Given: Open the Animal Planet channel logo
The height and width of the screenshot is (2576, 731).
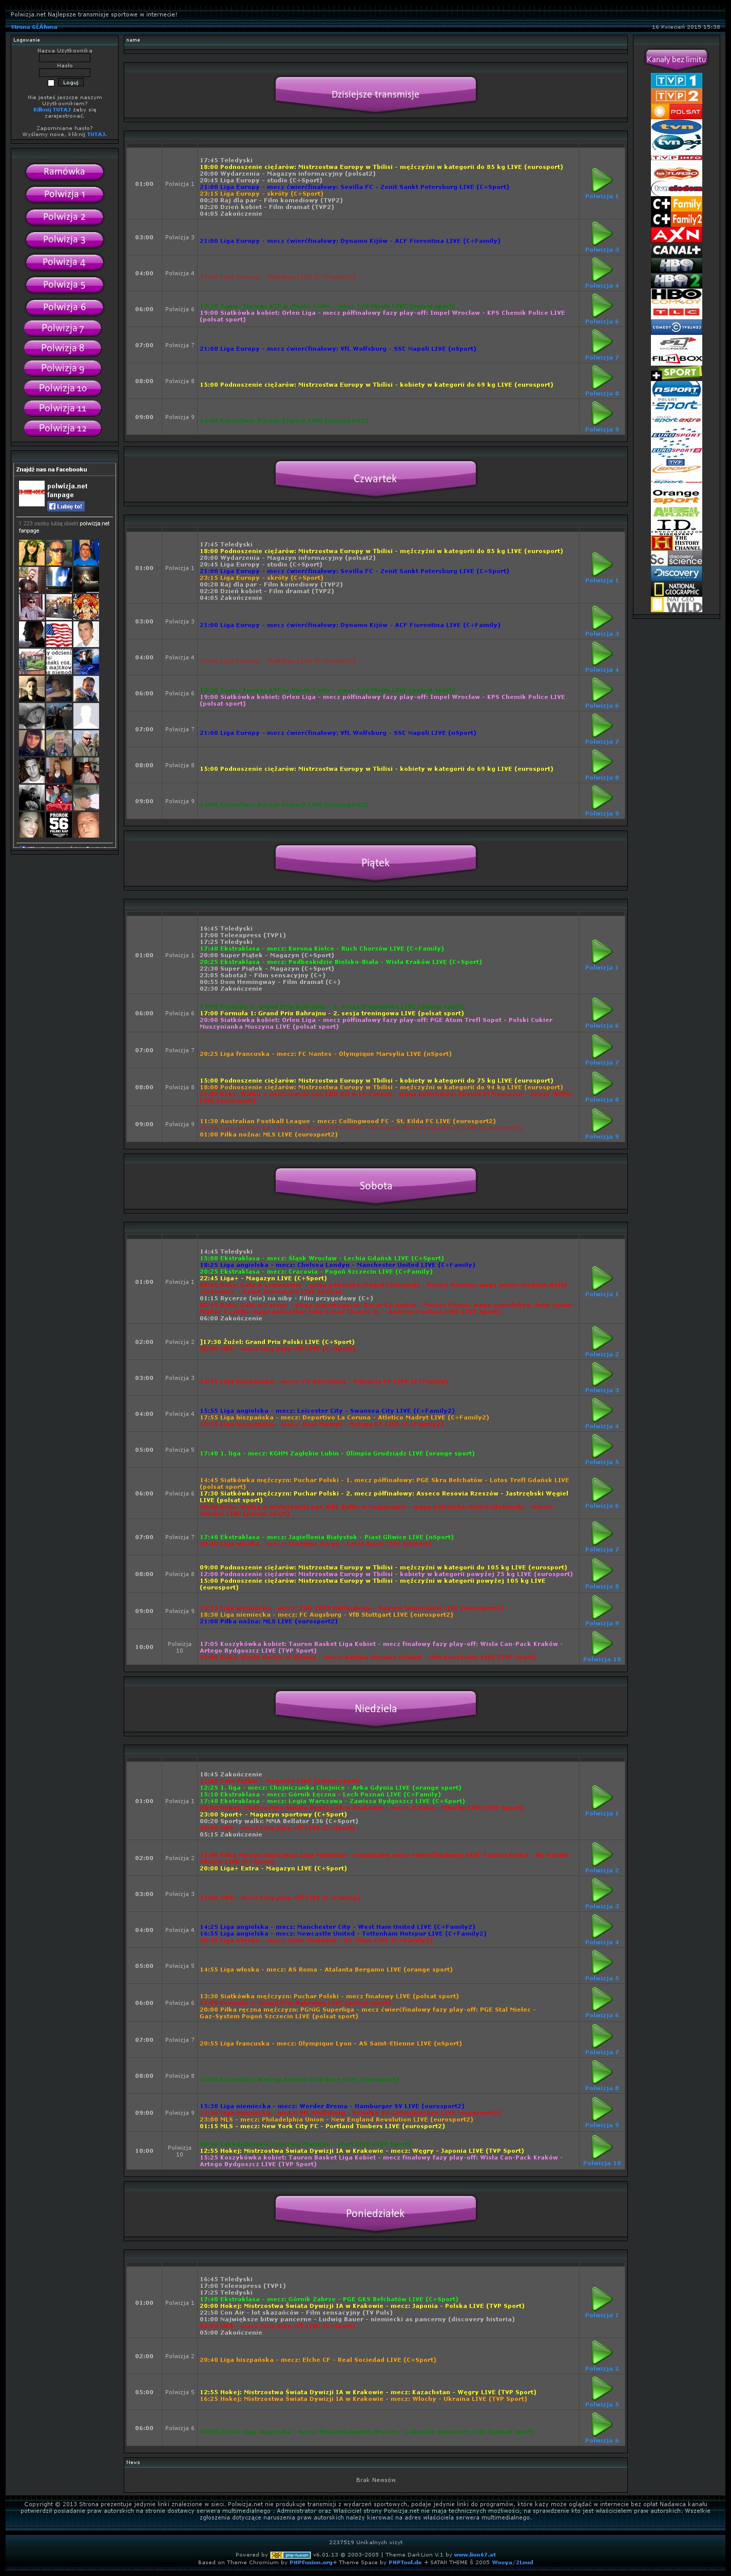Looking at the screenshot, I should 676,511.
